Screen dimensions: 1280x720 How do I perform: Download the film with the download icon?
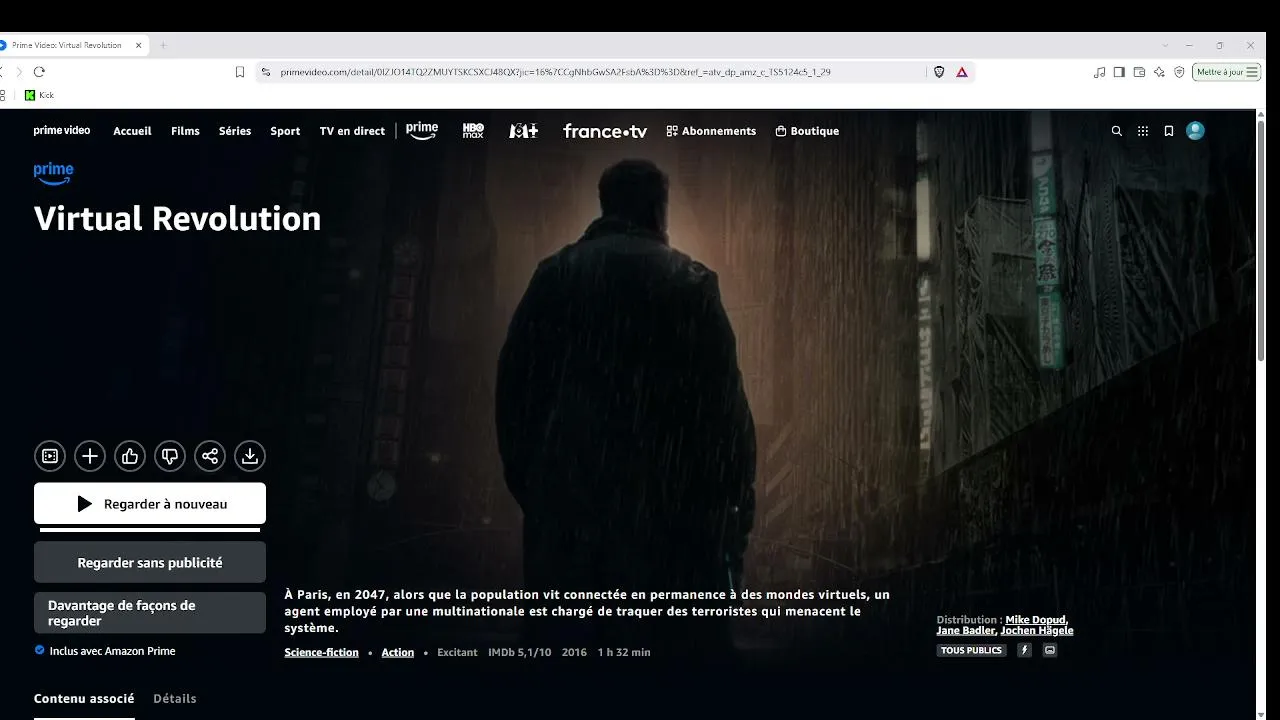(x=250, y=456)
